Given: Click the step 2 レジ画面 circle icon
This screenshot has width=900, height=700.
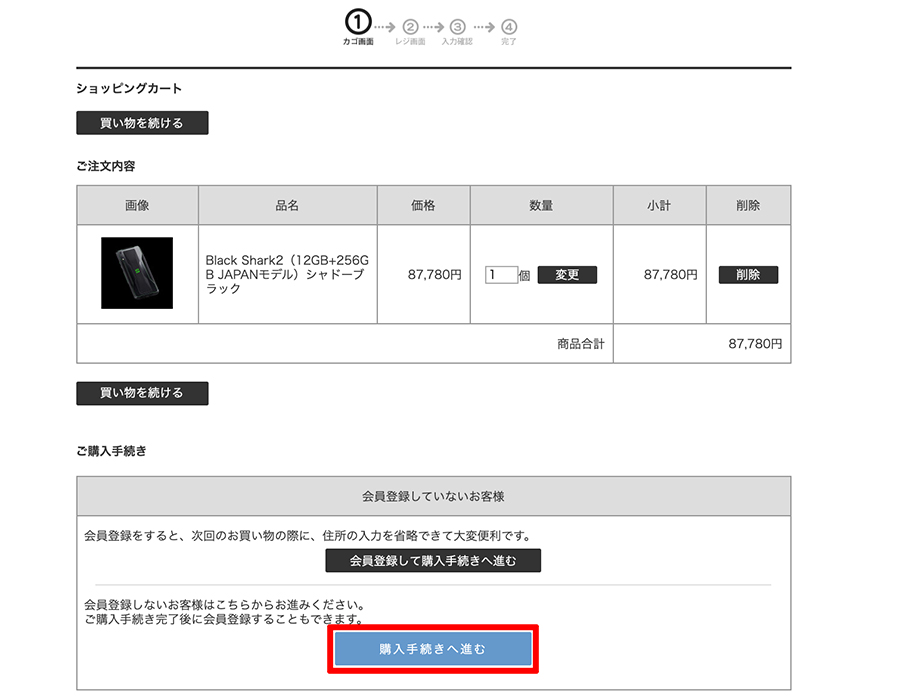Looking at the screenshot, I should pyautogui.click(x=410, y=27).
